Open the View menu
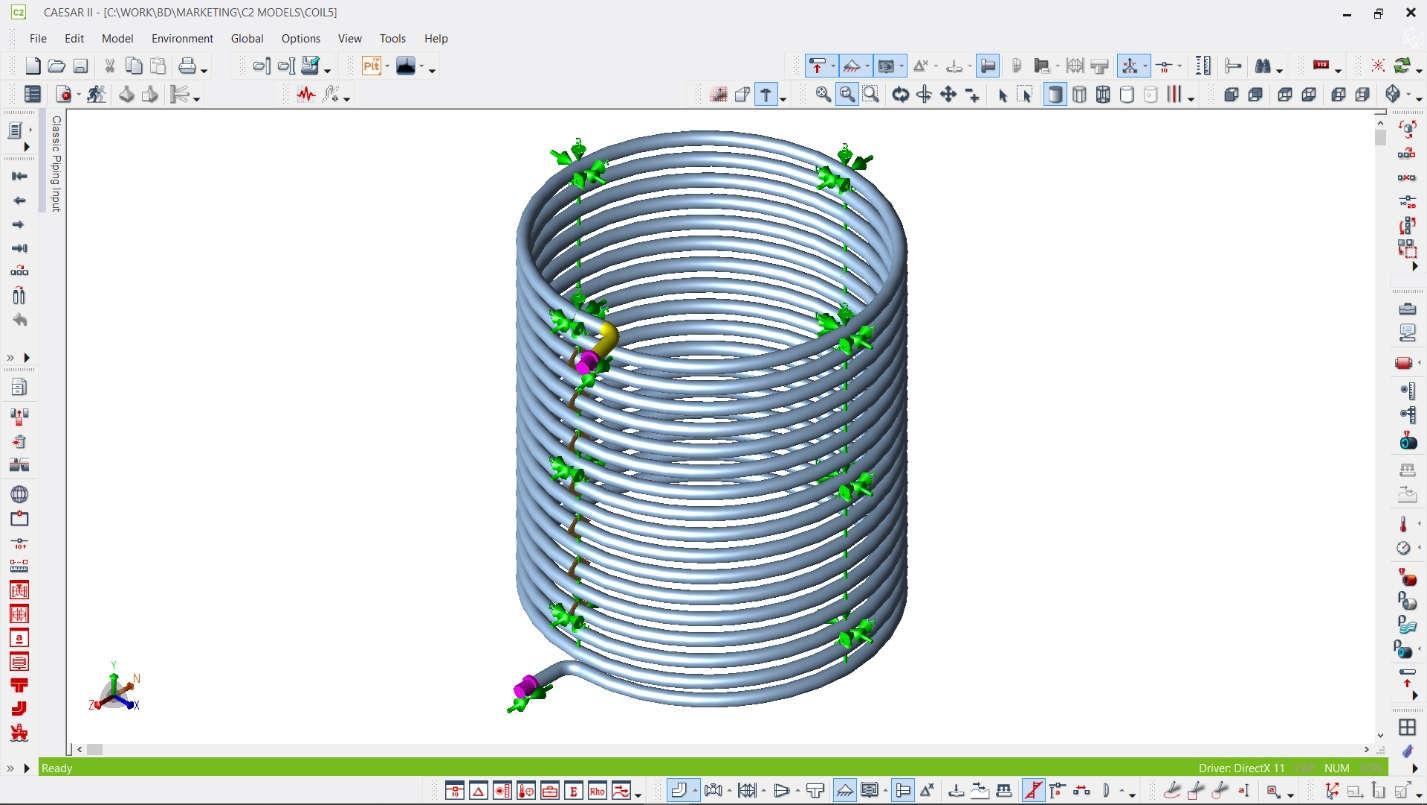The height and width of the screenshot is (805, 1427). [x=350, y=38]
